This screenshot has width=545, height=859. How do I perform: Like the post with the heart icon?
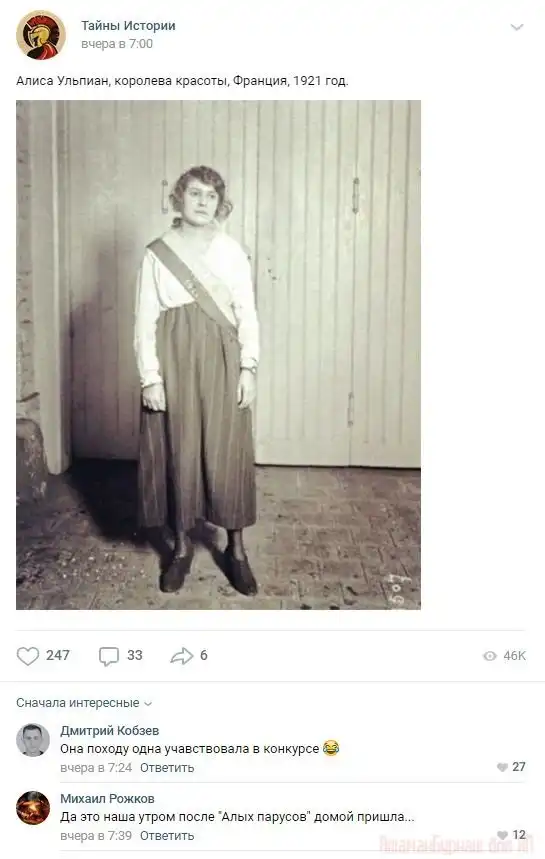pos(28,656)
